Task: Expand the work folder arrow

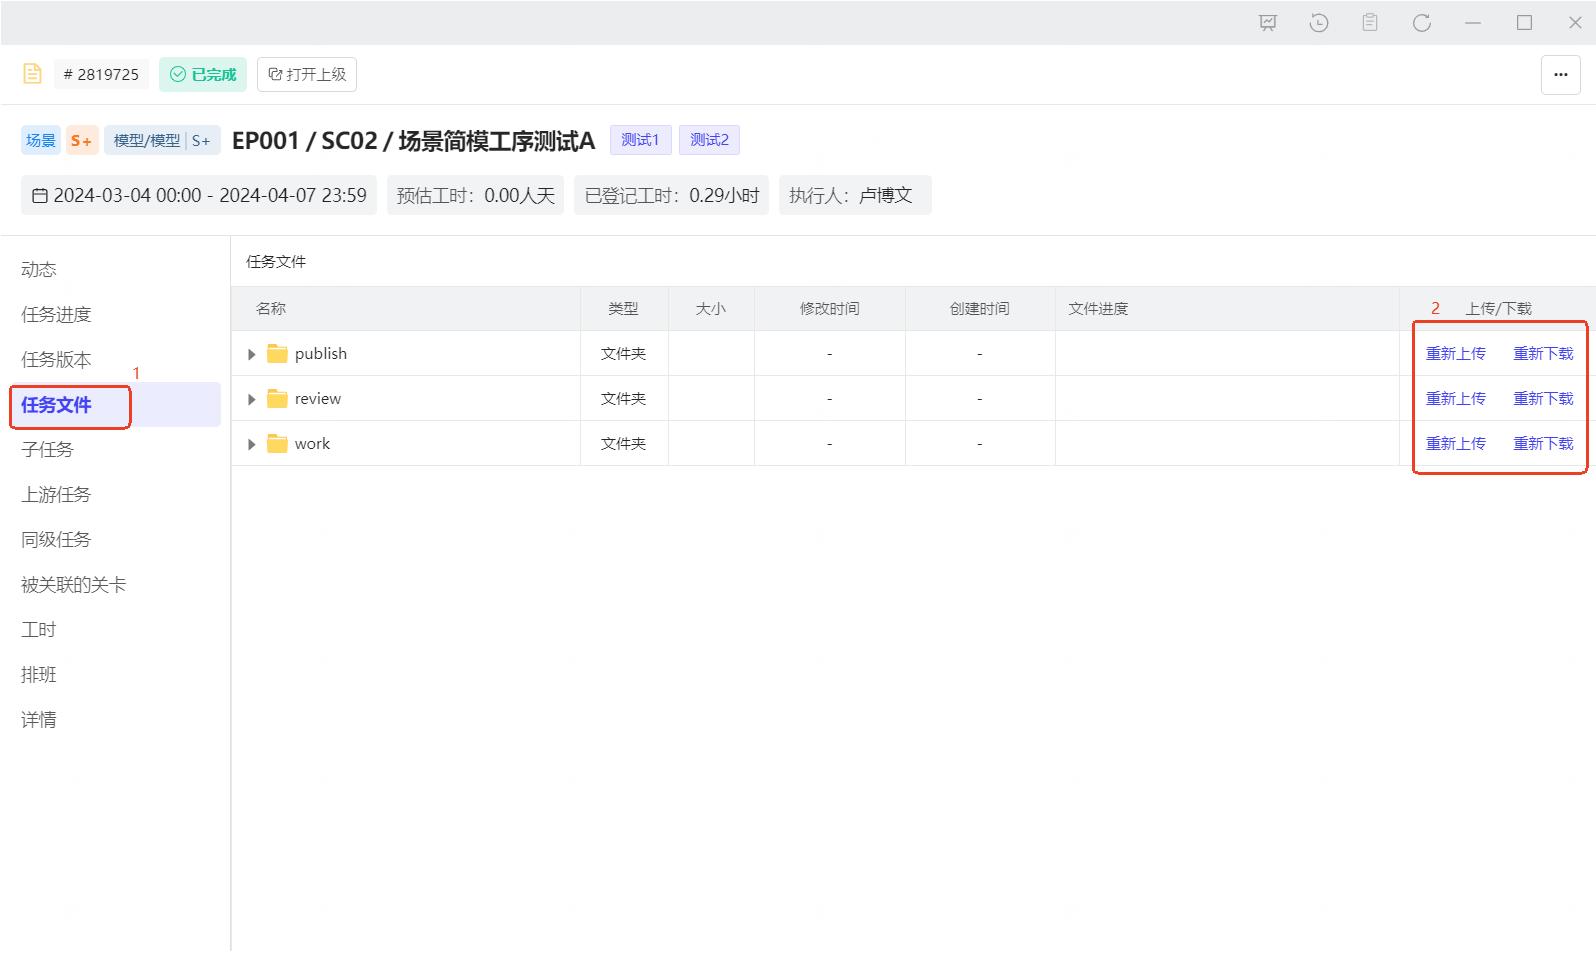Action: [x=252, y=444]
